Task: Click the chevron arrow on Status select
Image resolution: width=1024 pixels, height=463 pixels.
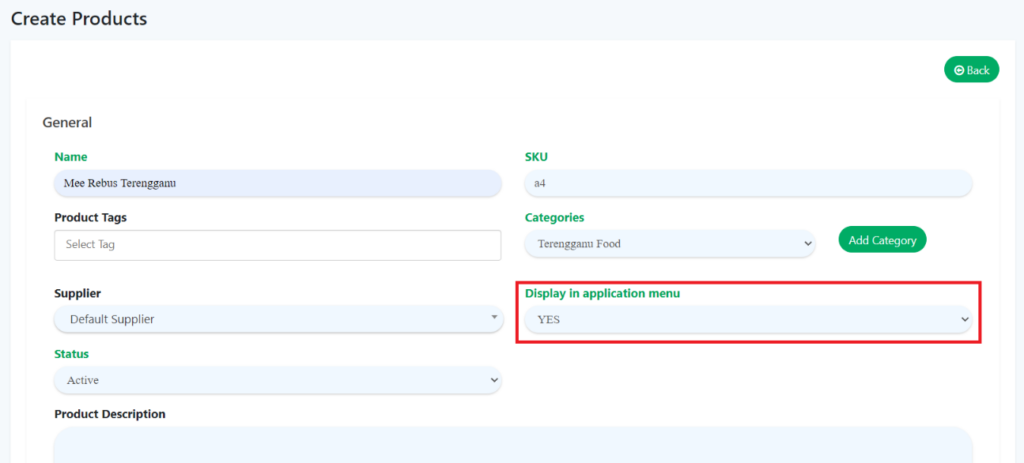Action: pyautogui.click(x=493, y=380)
